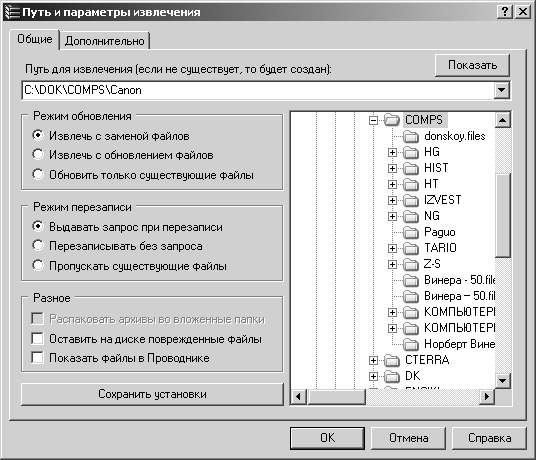Select the Норберт Вине folder icon
Image resolution: width=536 pixels, height=460 pixels.
click(x=411, y=344)
